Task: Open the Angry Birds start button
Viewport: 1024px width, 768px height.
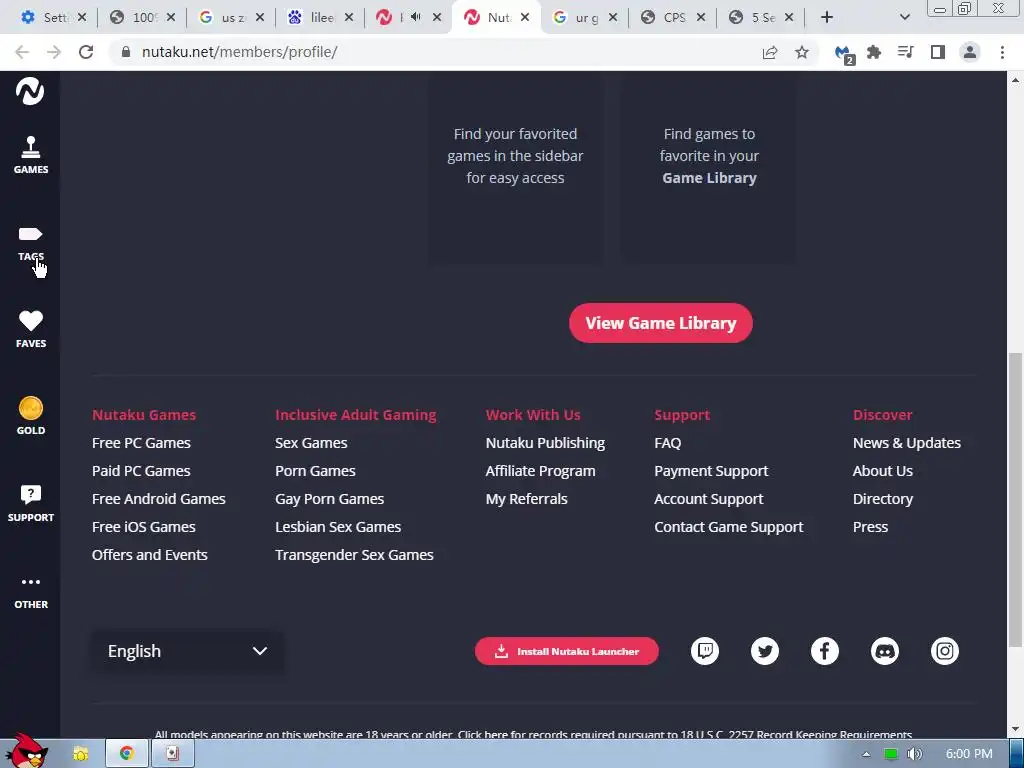Action: tap(27, 750)
